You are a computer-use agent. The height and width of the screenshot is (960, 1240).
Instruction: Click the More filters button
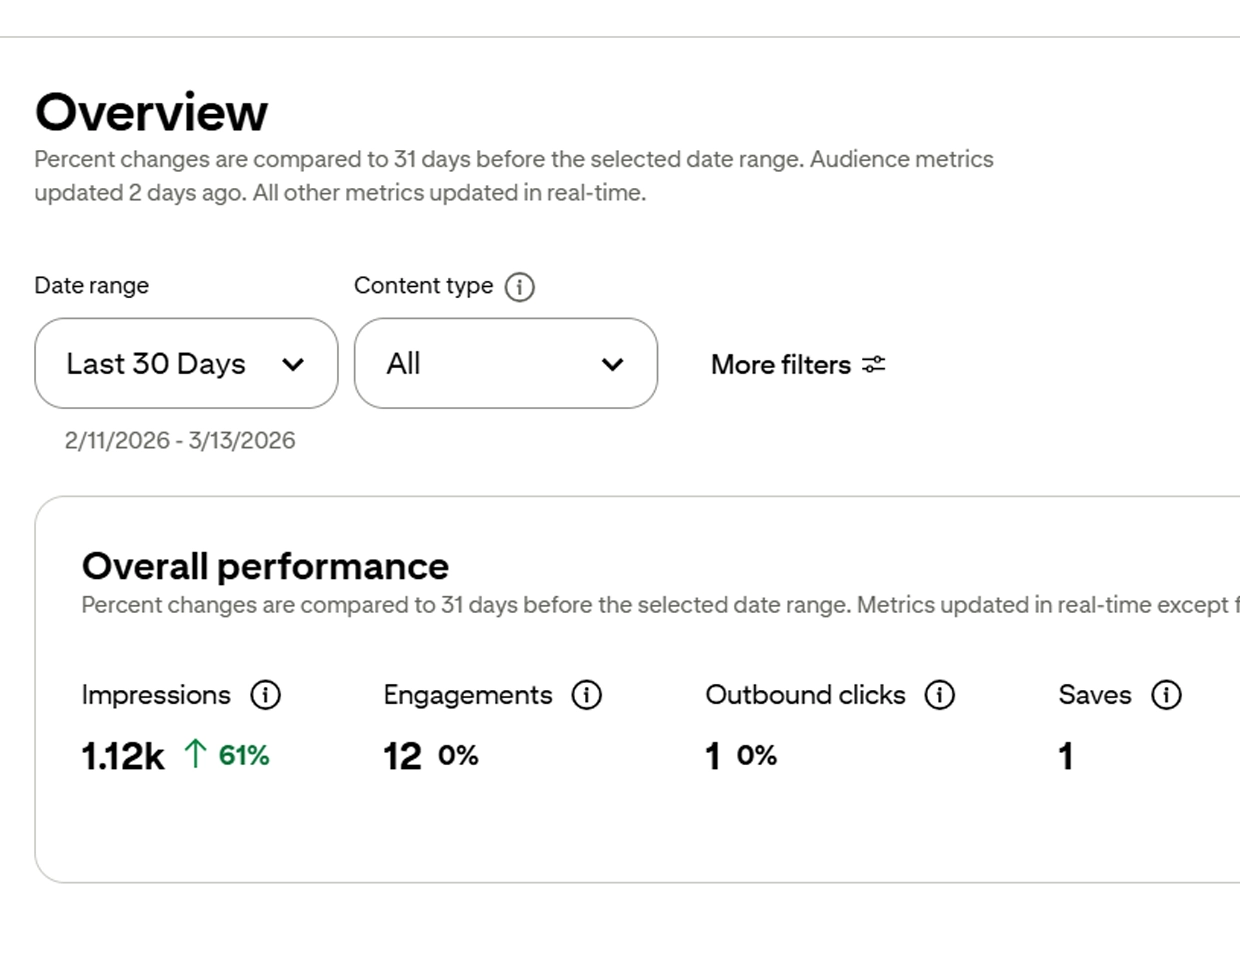click(x=798, y=365)
